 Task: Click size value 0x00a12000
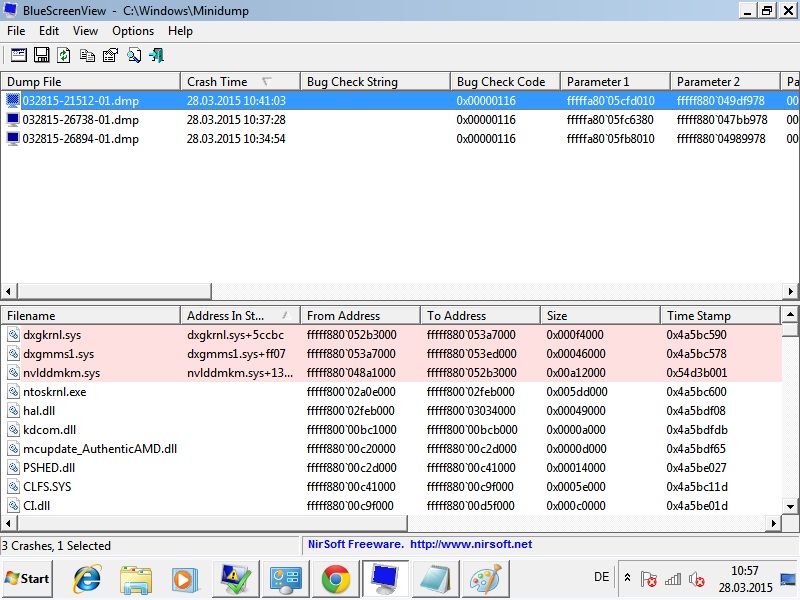576,372
